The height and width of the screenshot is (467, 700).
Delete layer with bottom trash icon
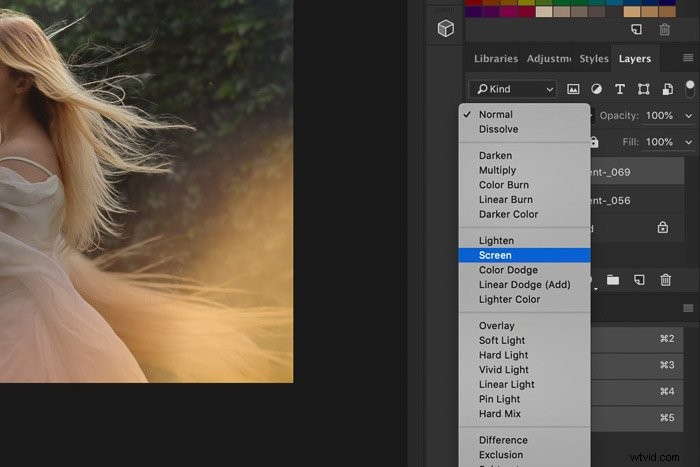point(666,280)
